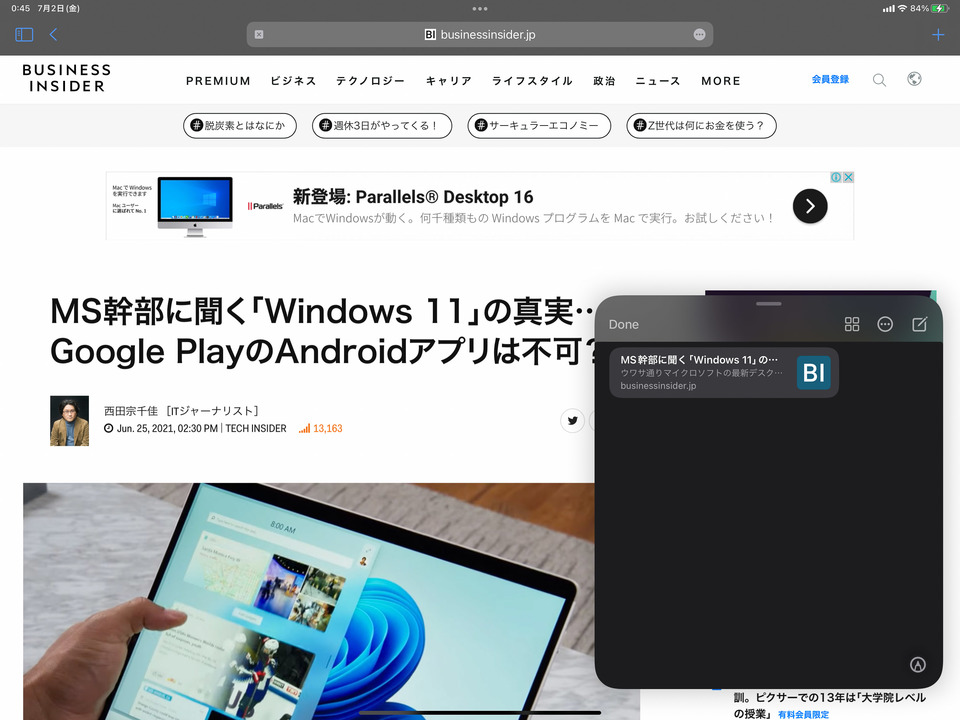The image size is (960, 720).
Task: Open the Parallels ad arrow button
Action: 809,206
